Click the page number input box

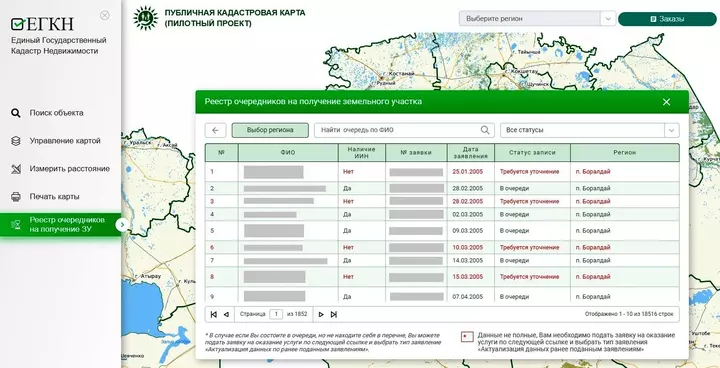pos(276,314)
